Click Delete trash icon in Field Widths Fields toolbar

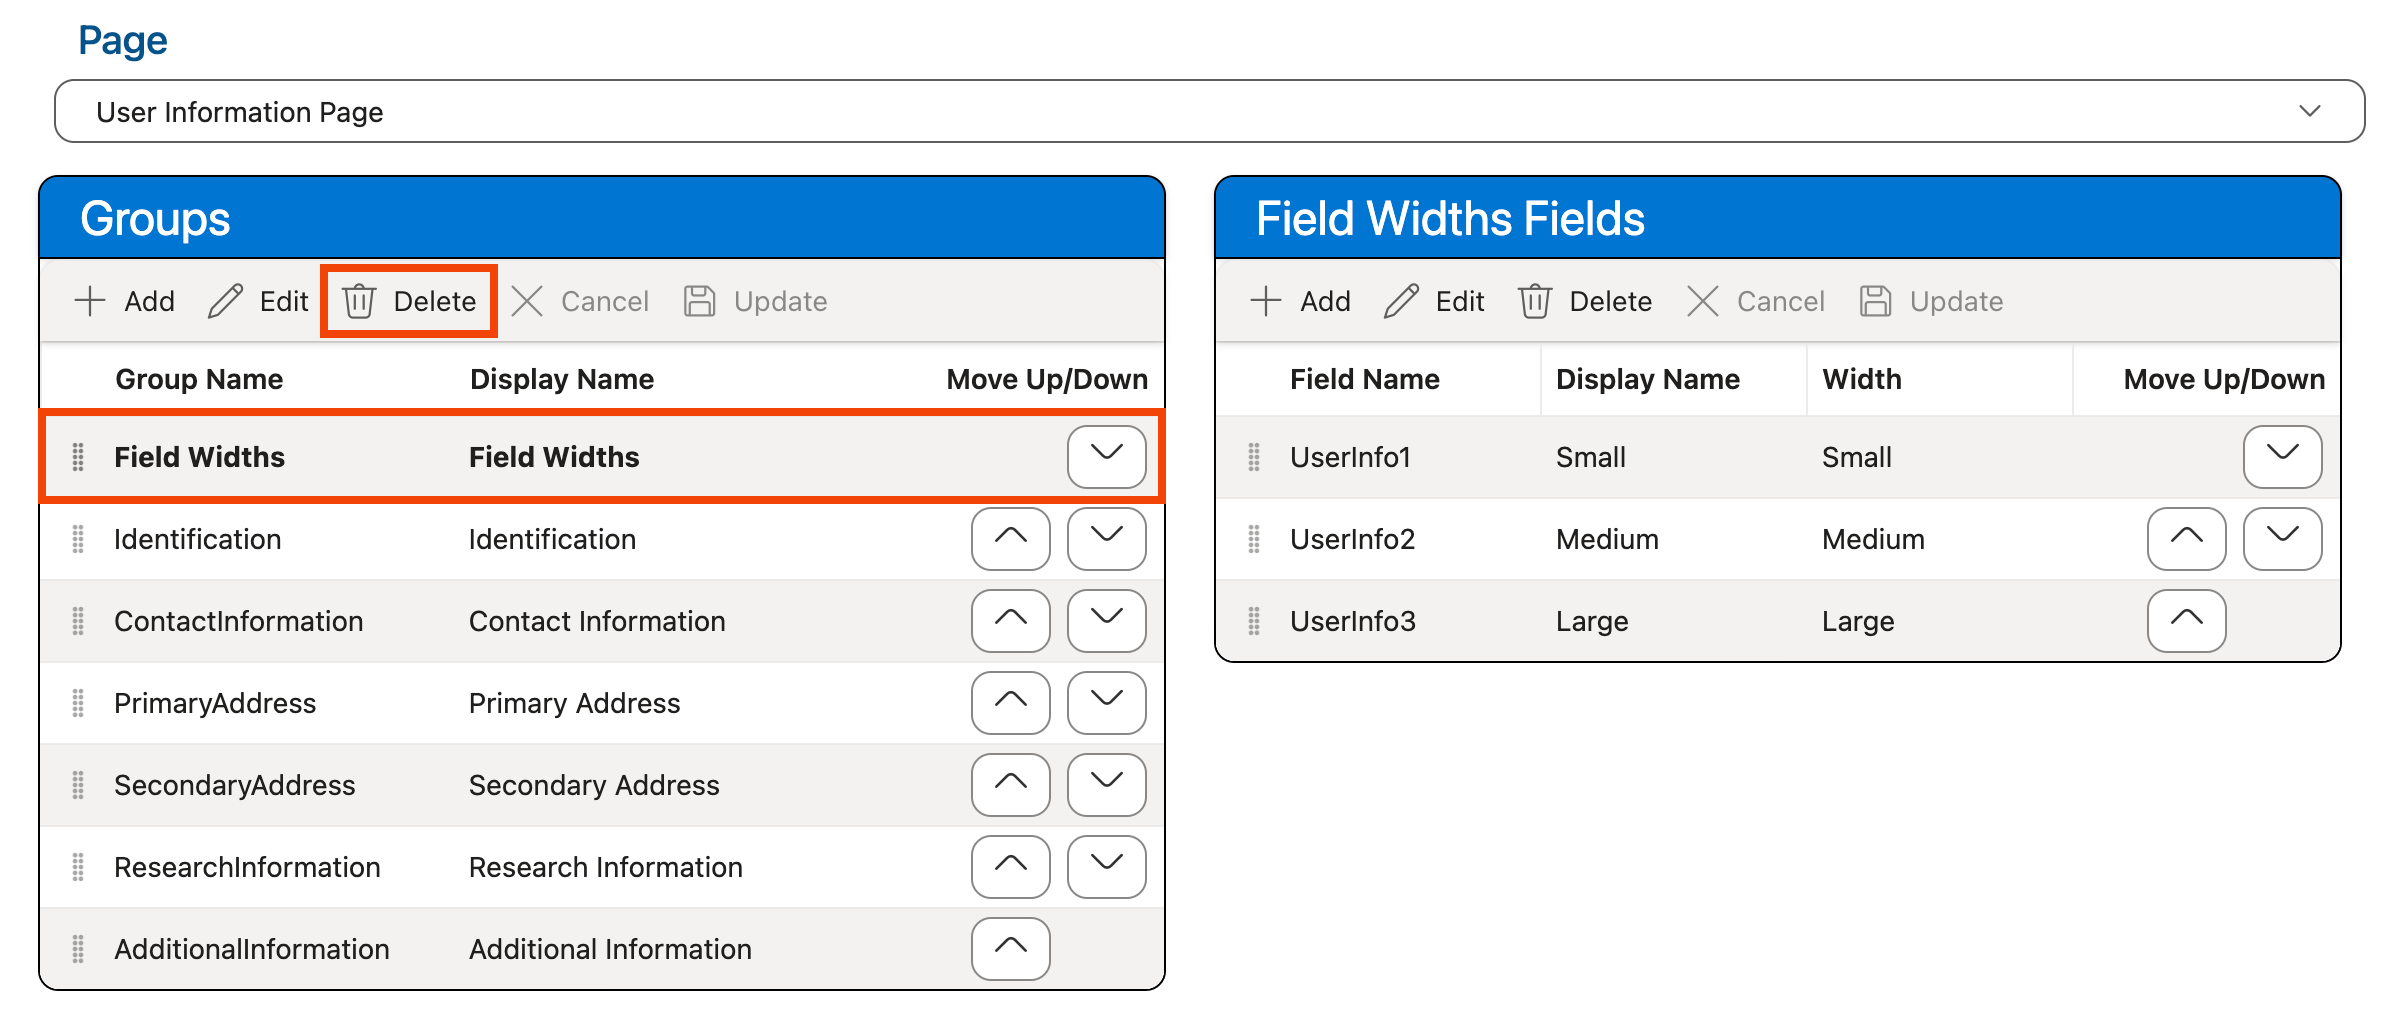[1535, 301]
